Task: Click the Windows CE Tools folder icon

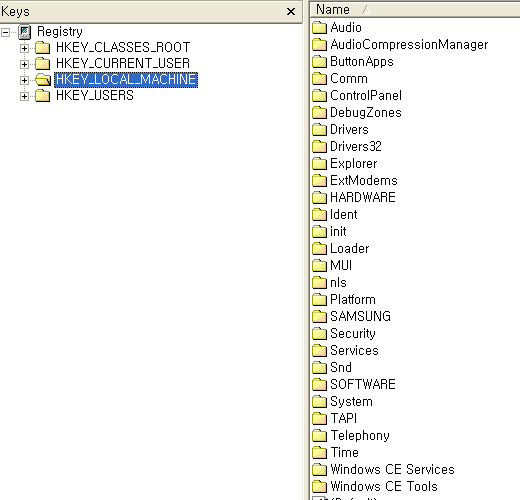Action: click(x=319, y=486)
